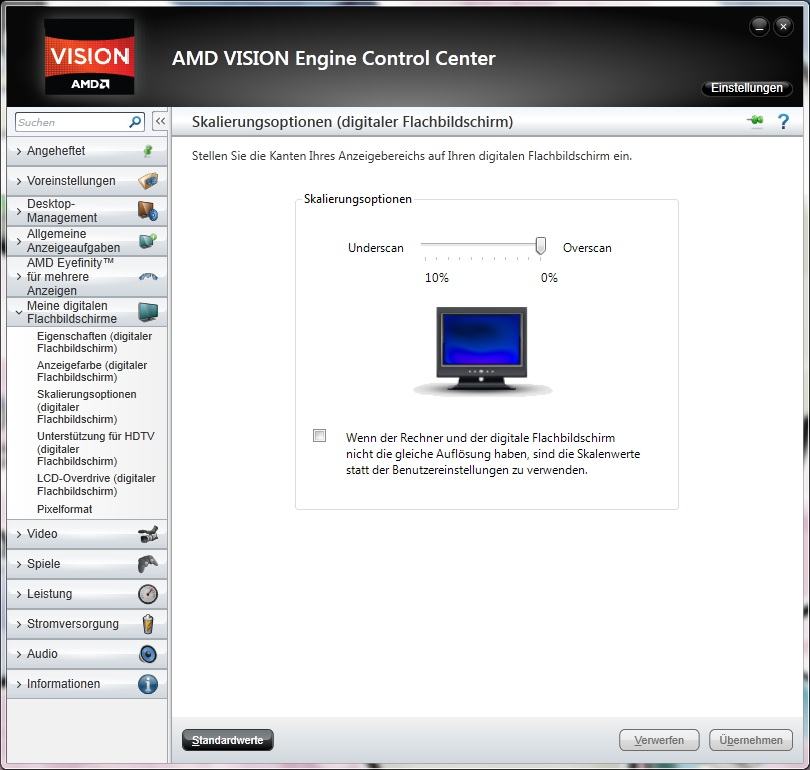Click the Verwerfen button
Viewport: 810px width, 770px height.
[x=659, y=740]
